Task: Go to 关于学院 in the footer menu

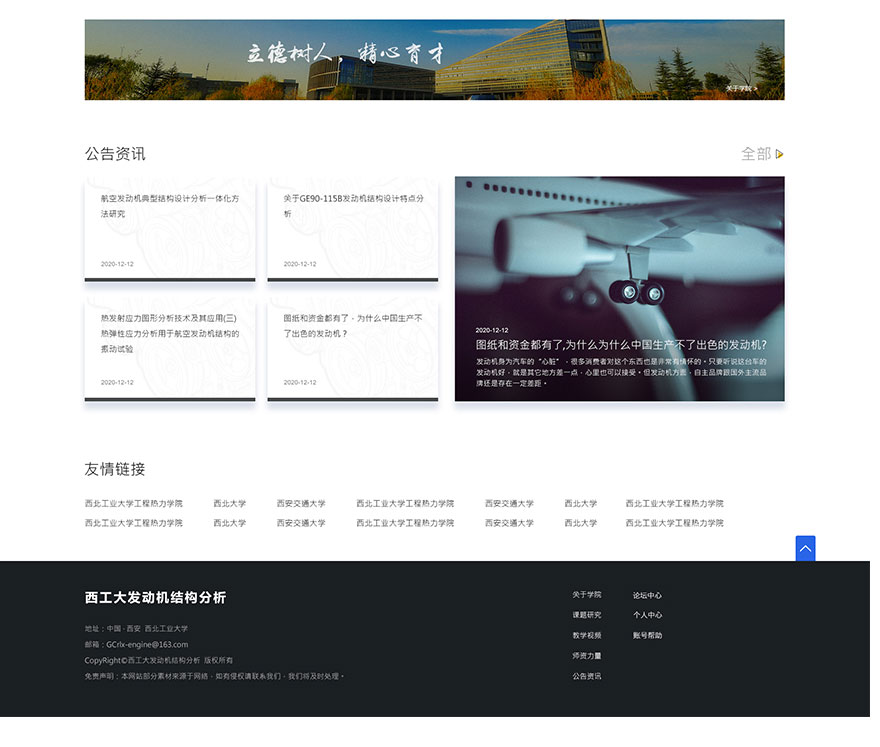Action: pyautogui.click(x=587, y=595)
